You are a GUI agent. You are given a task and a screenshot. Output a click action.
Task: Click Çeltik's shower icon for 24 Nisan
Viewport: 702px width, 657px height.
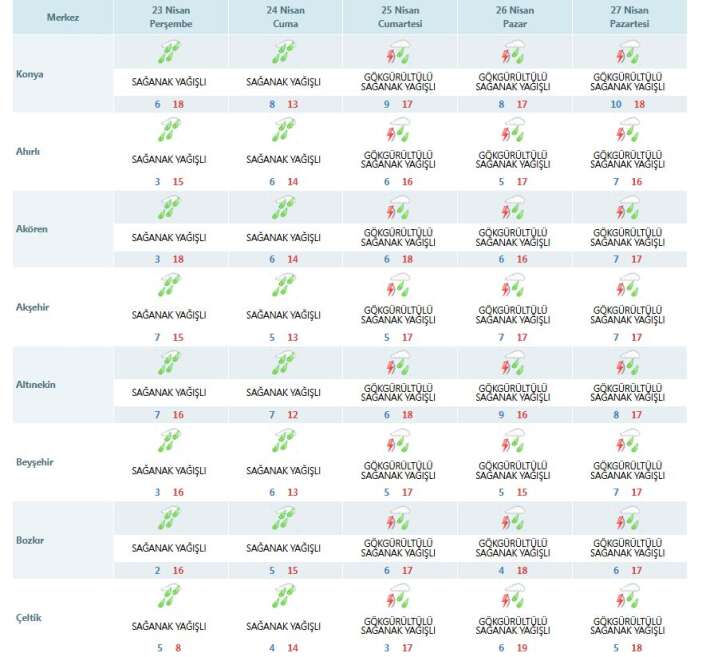(283, 598)
